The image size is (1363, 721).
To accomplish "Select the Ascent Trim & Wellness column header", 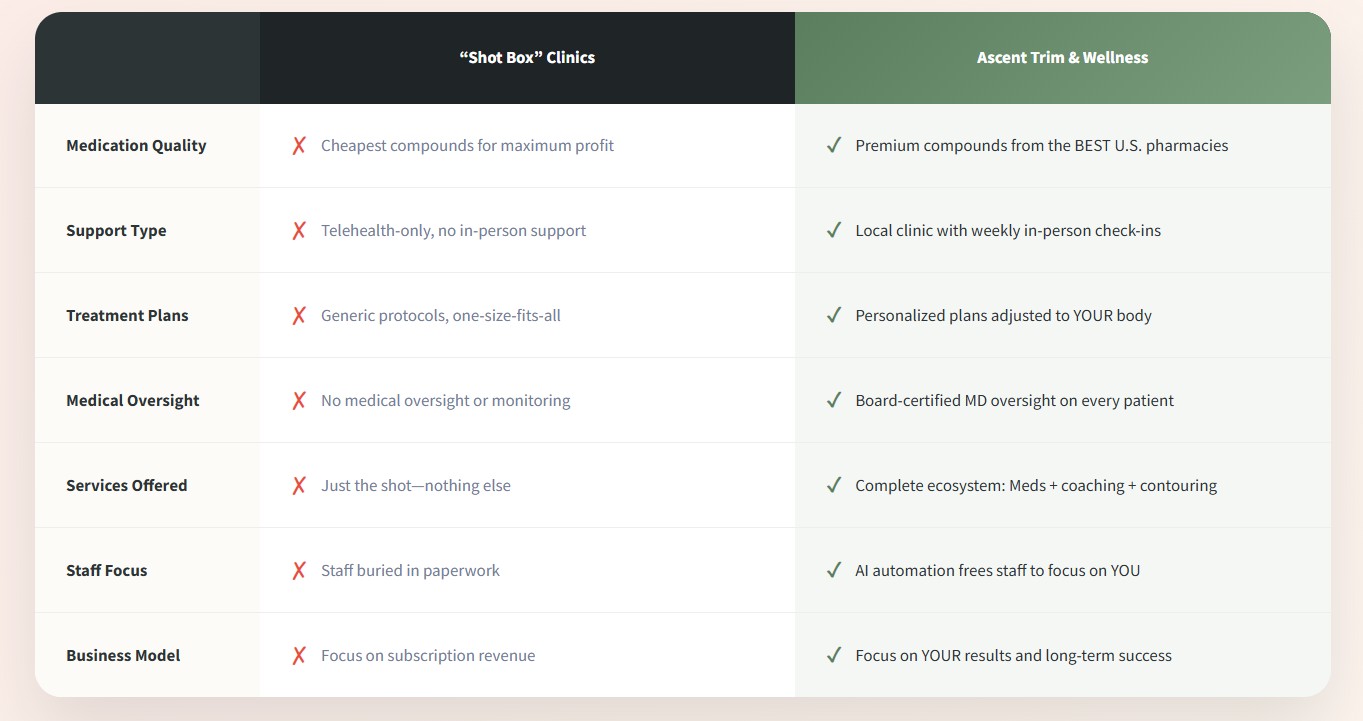I will (x=1062, y=58).
